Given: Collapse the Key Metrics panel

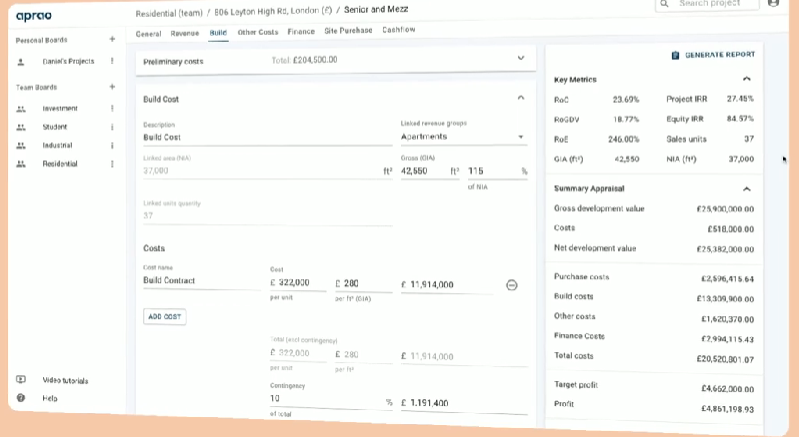Looking at the screenshot, I should click(746, 79).
